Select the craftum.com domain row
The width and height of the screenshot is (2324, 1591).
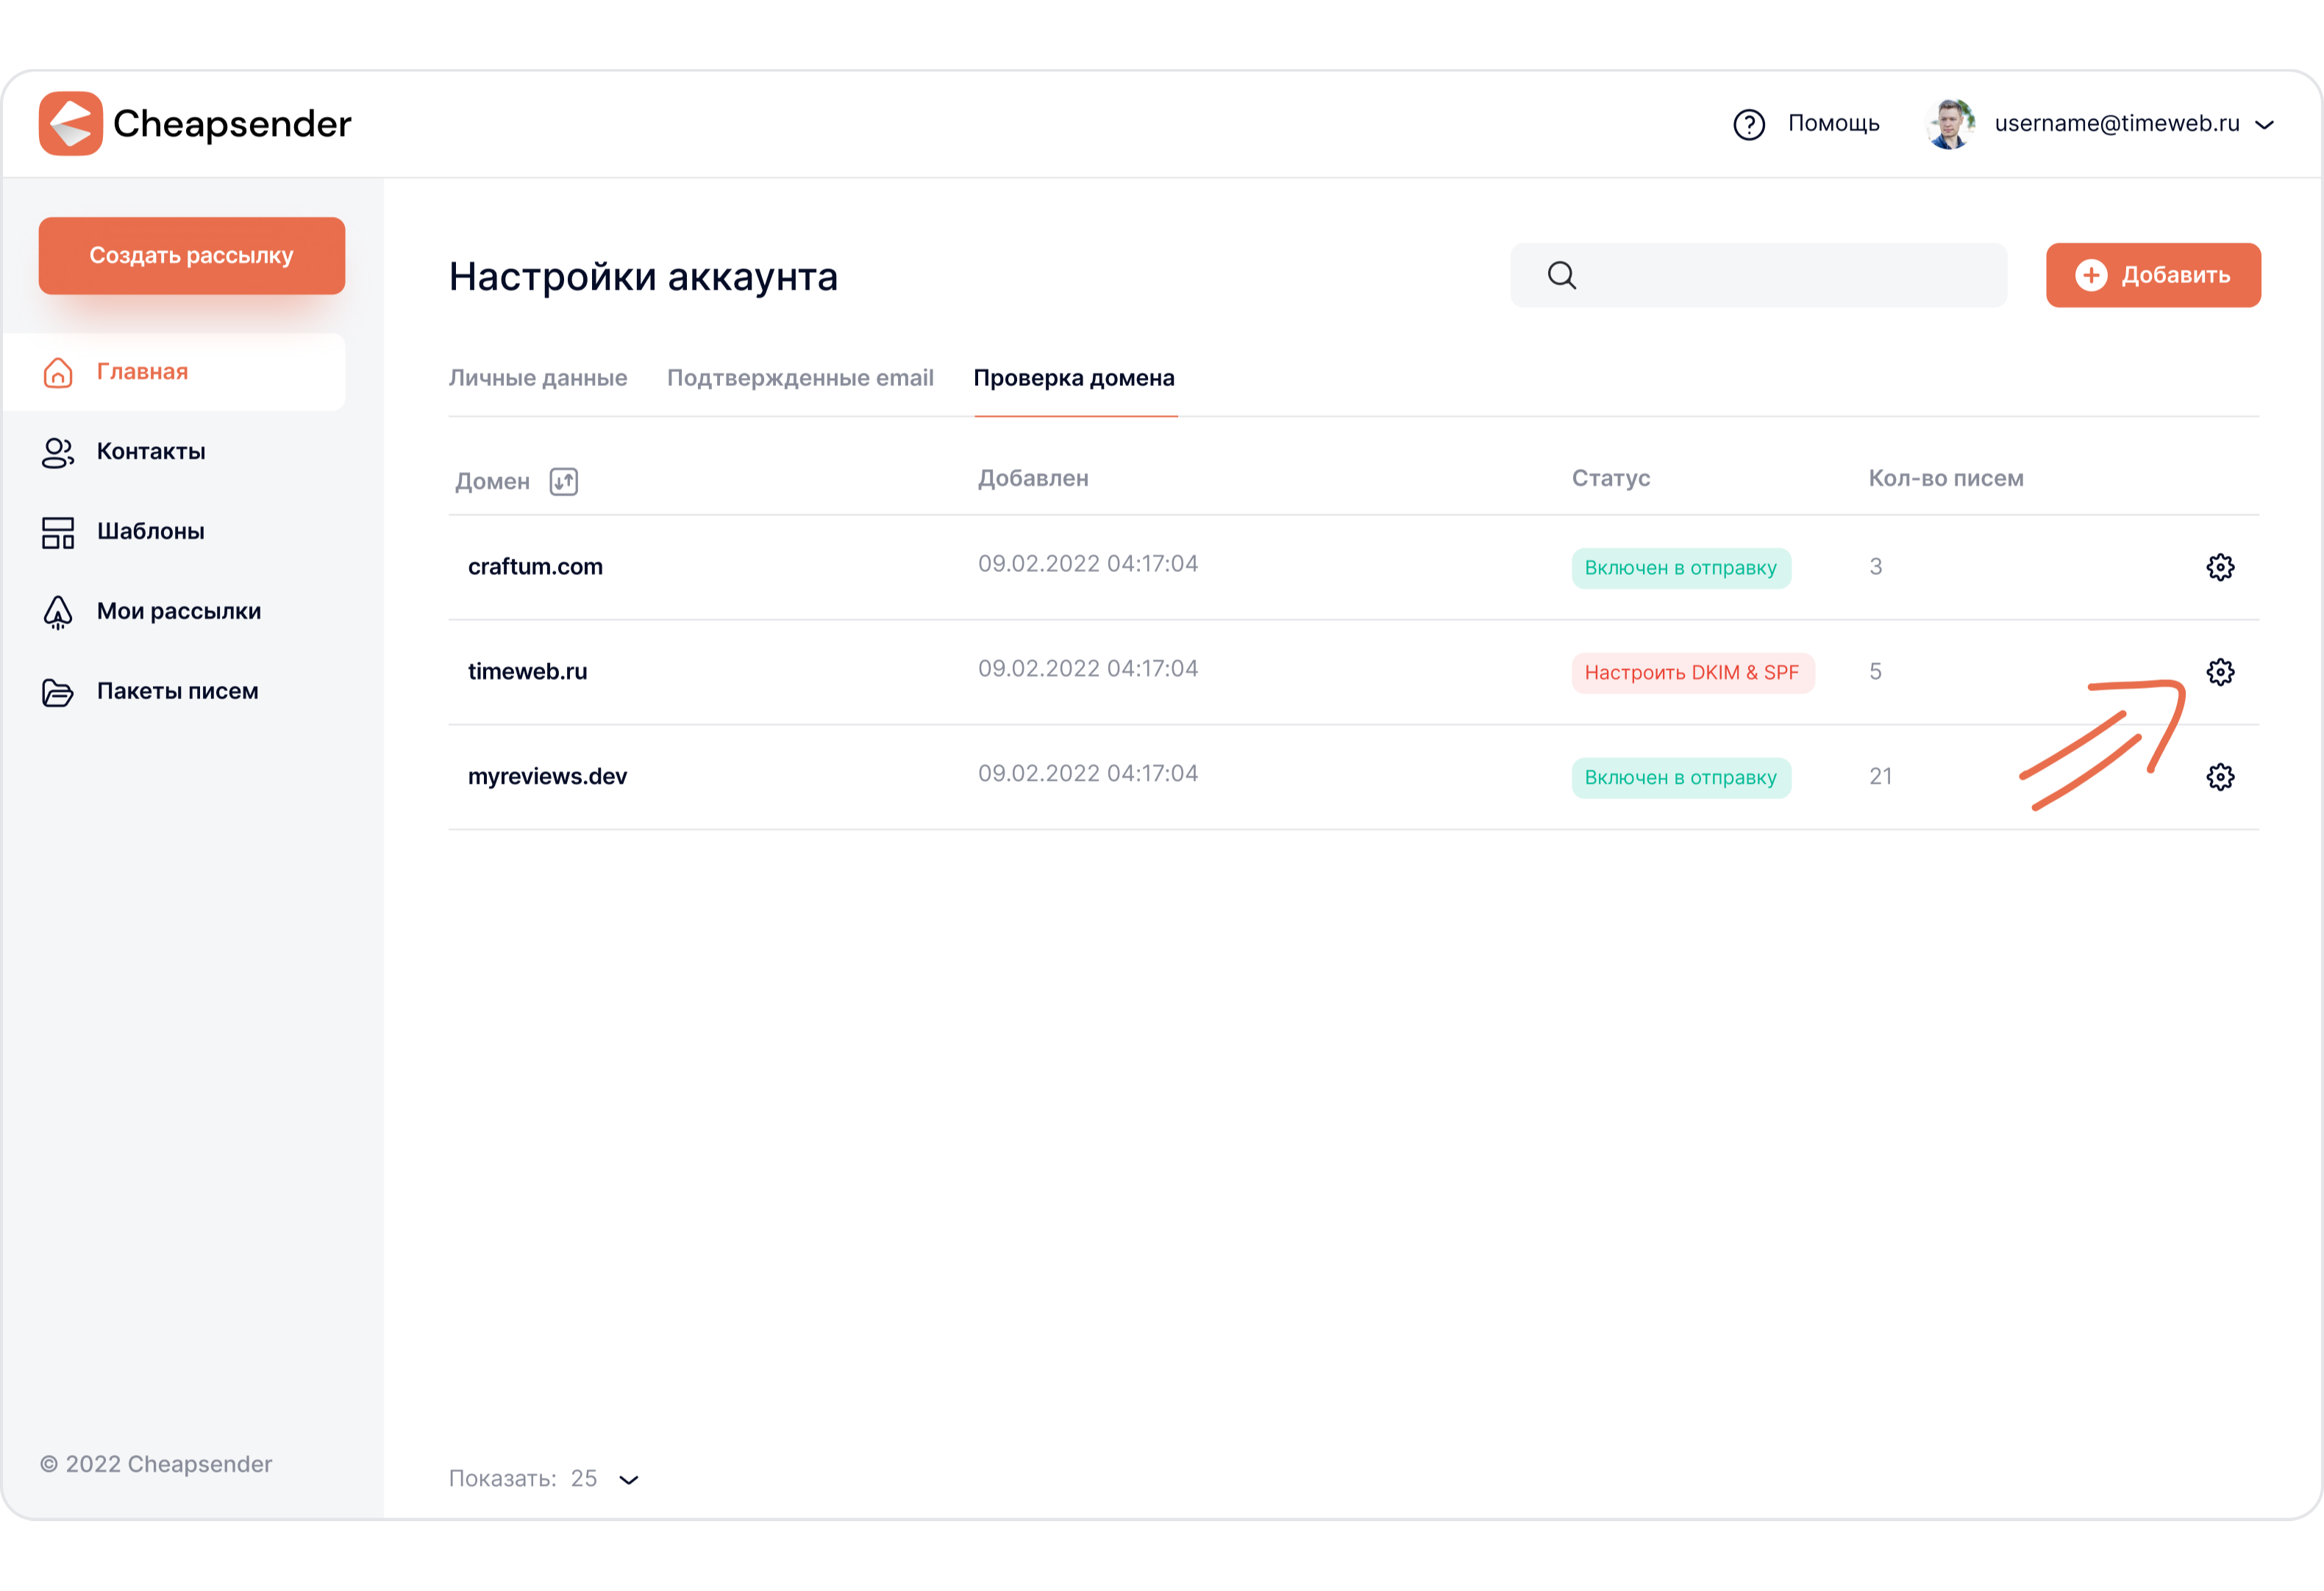[1353, 568]
